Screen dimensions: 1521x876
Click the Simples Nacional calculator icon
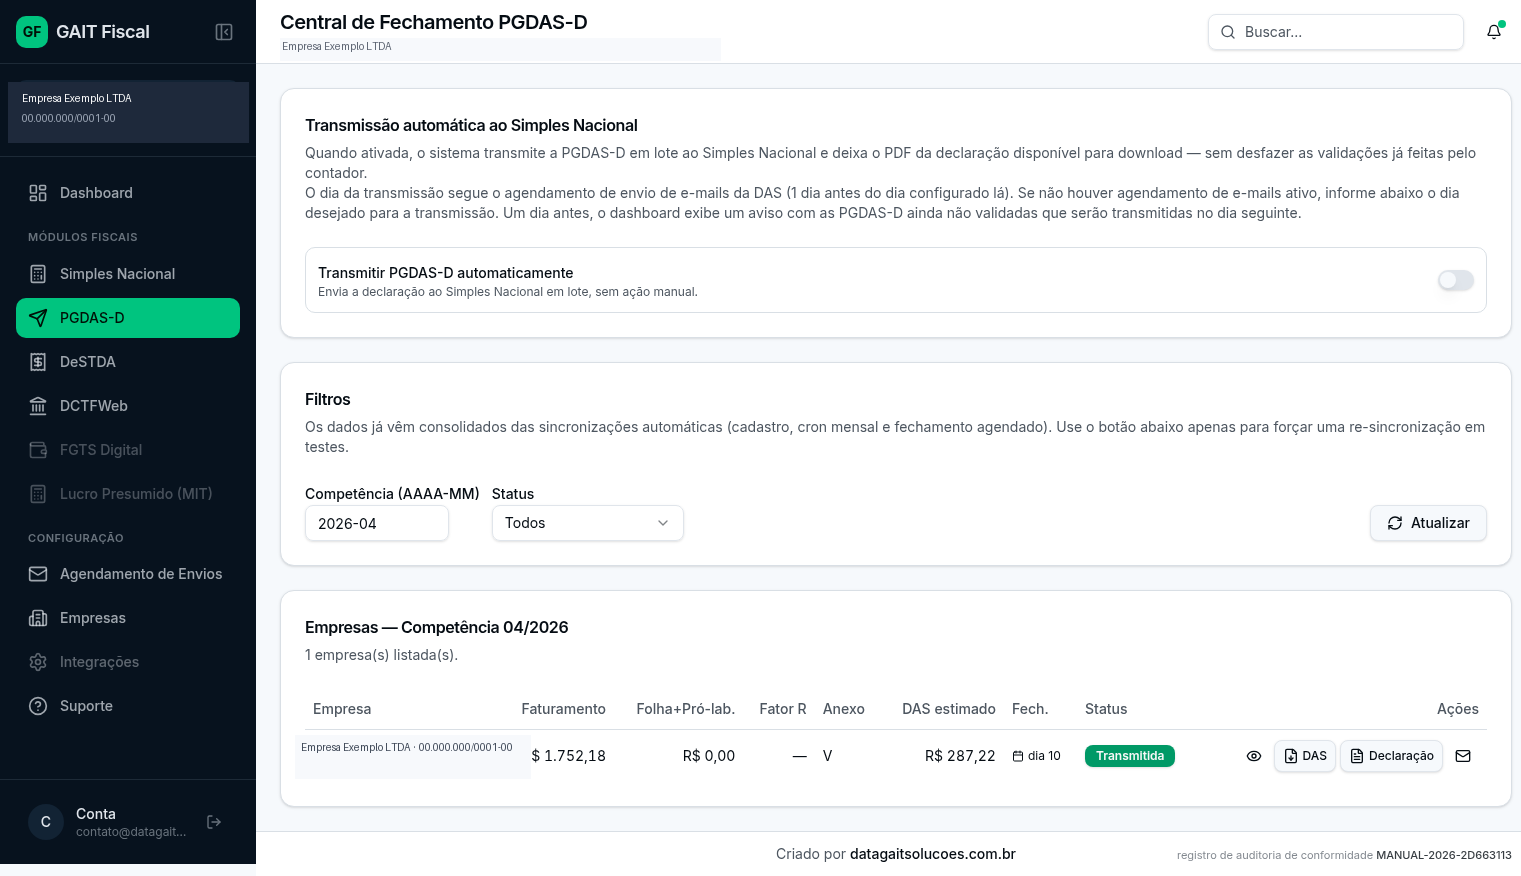(38, 274)
